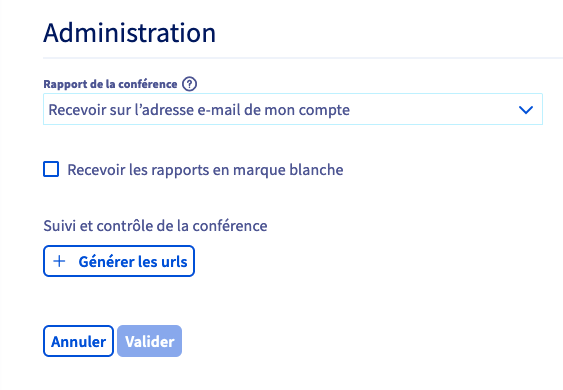
Task: Click the word 'Annuler' inside the outlined button
Action: (78, 342)
